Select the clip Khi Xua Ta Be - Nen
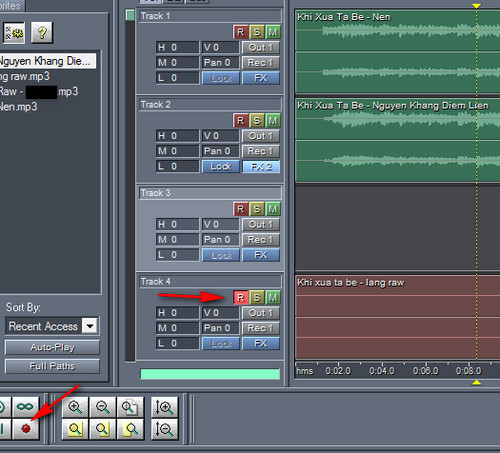Image resolution: width=500 pixels, height=453 pixels. [397, 51]
